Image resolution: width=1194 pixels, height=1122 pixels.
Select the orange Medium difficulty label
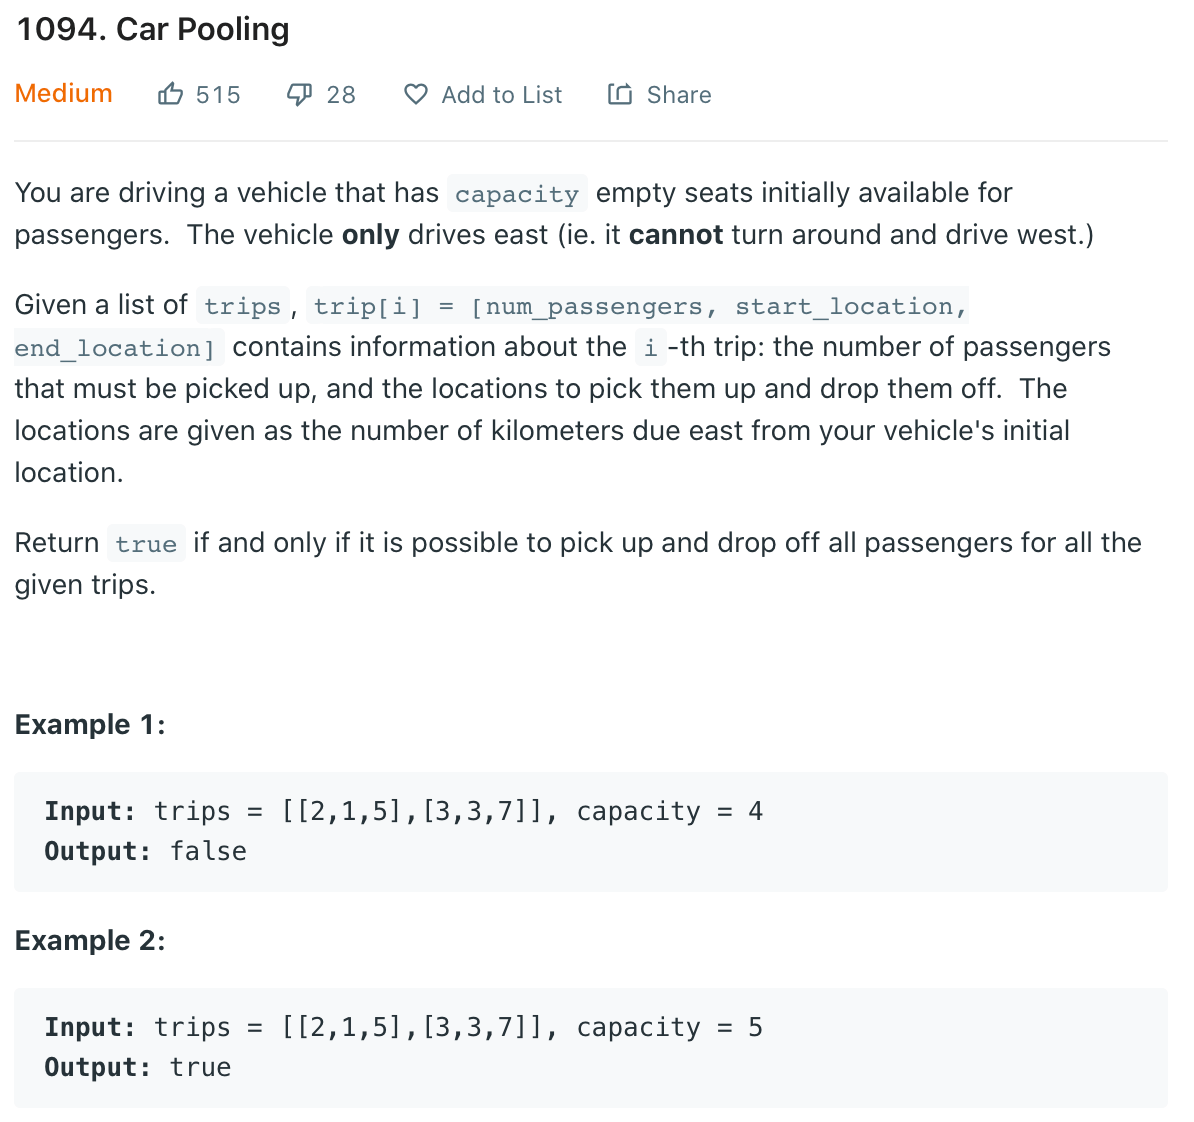coord(63,93)
